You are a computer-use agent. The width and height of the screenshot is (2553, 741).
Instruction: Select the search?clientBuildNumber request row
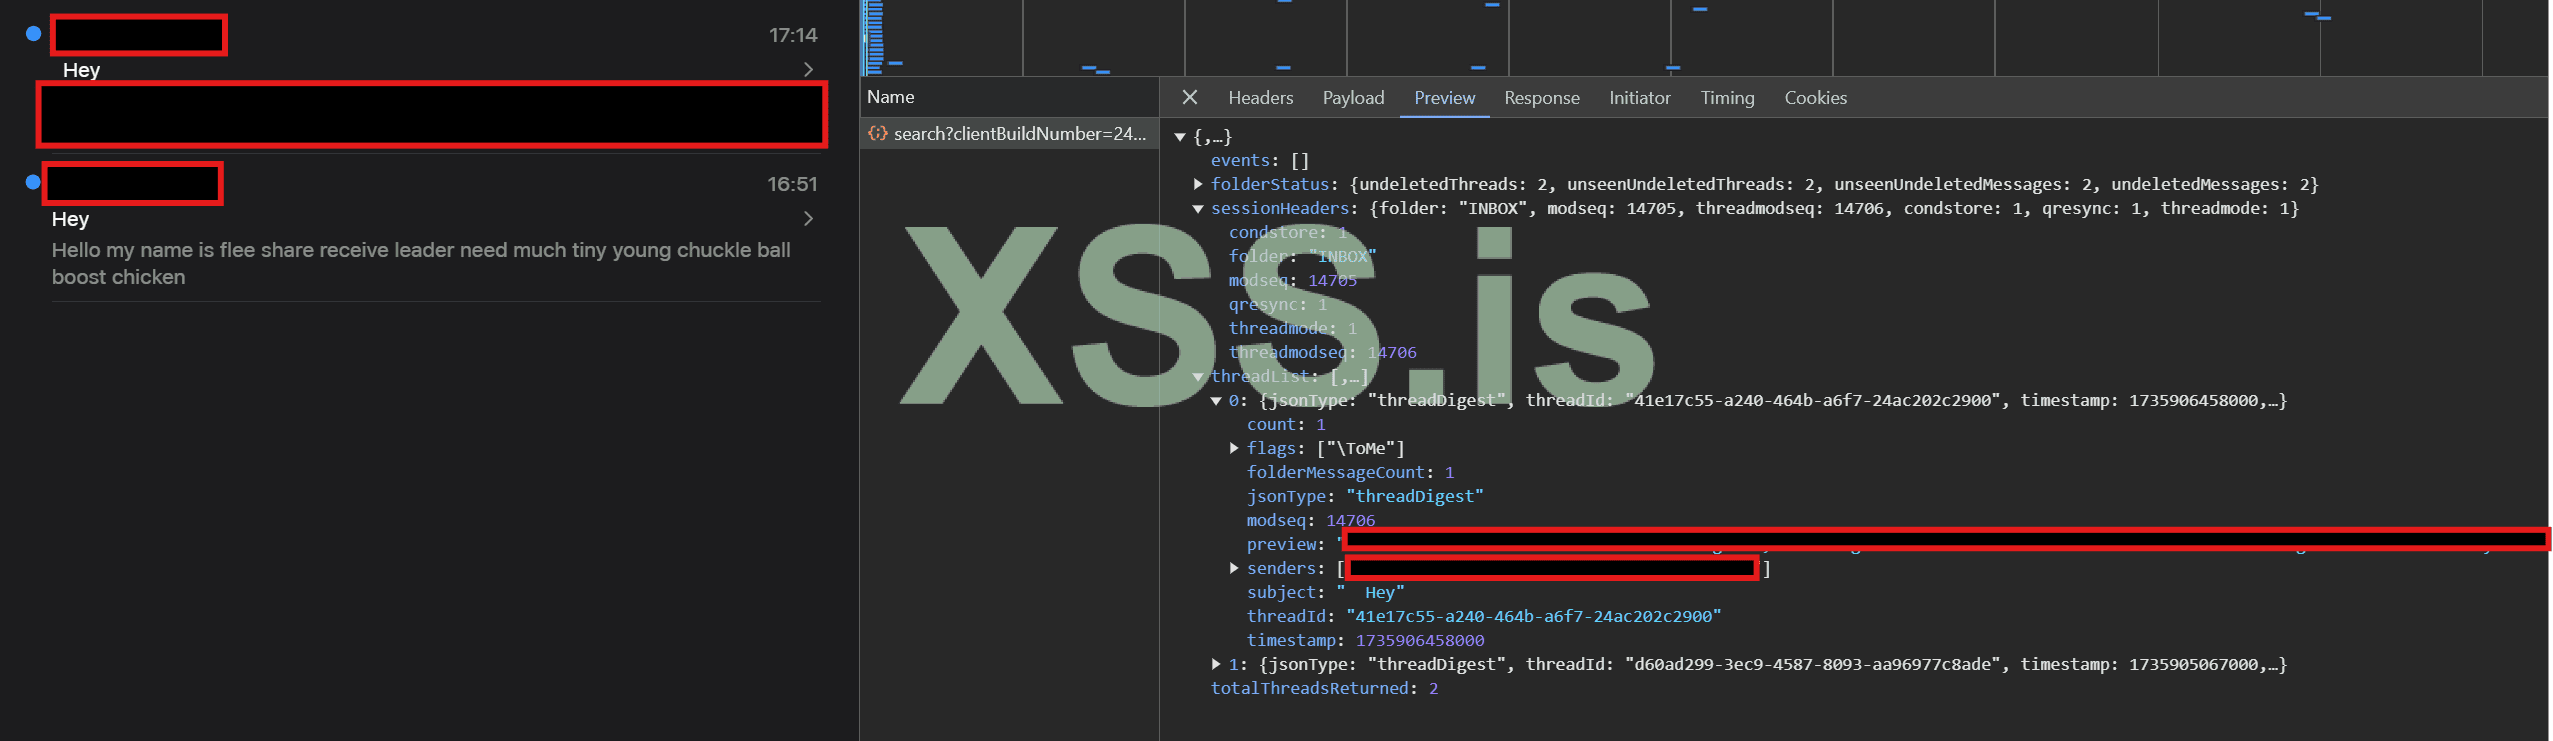click(x=1009, y=133)
